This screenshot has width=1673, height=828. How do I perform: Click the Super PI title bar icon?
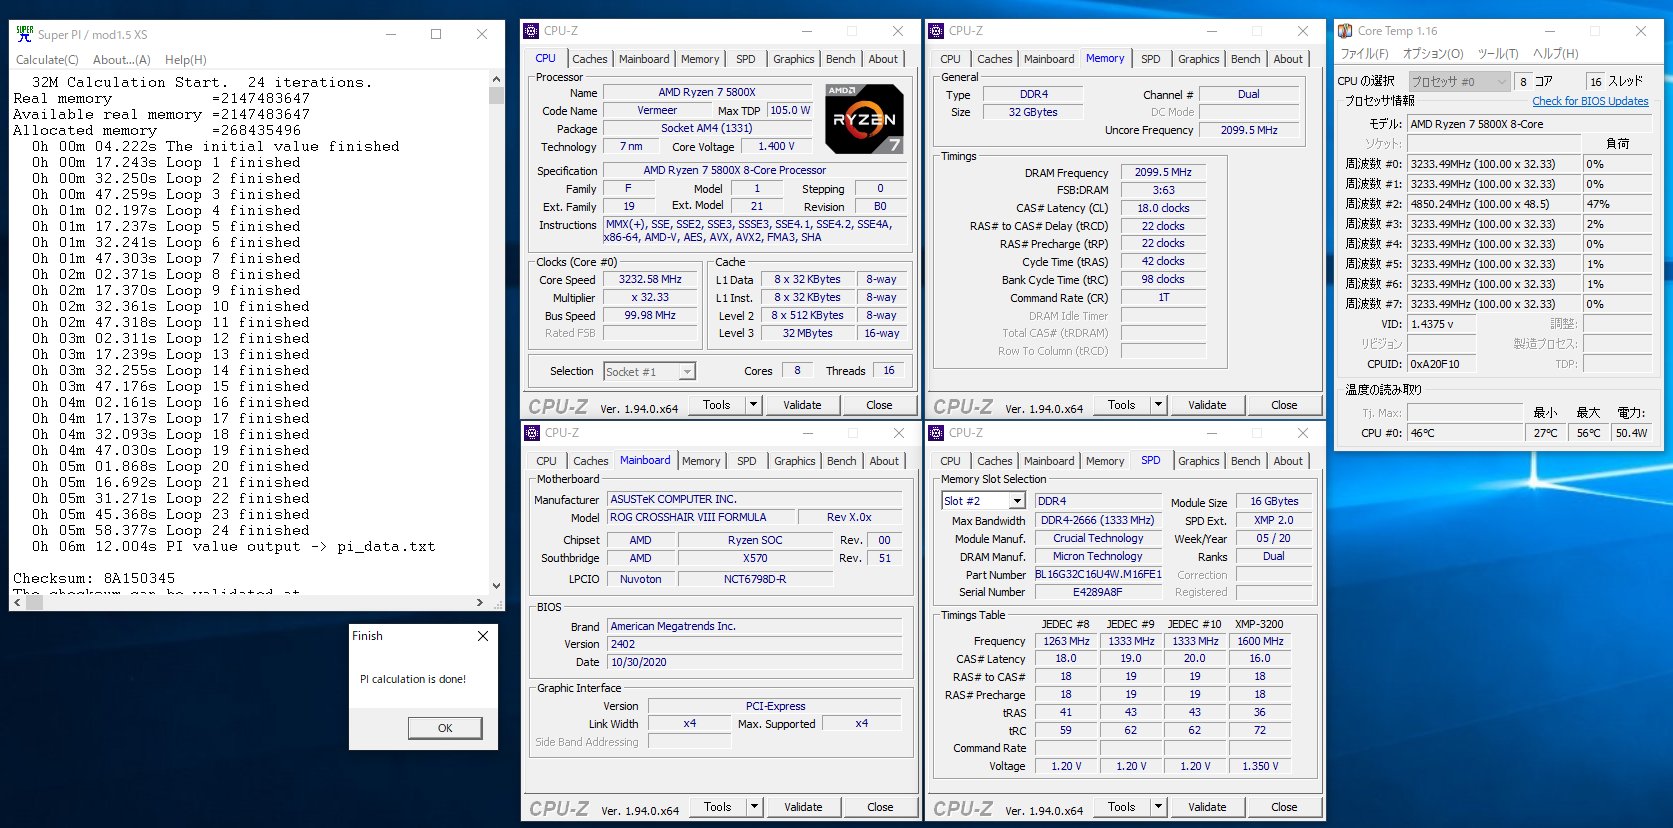(25, 33)
